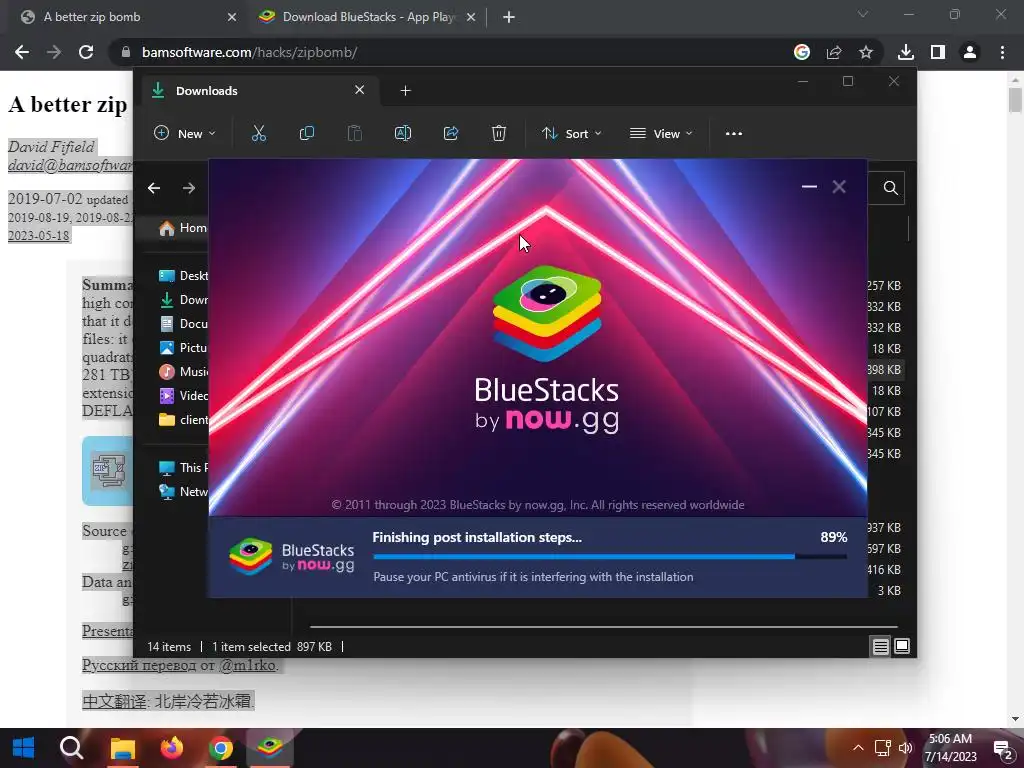Switch Explorer to large thumbnails view icon

coord(902,647)
